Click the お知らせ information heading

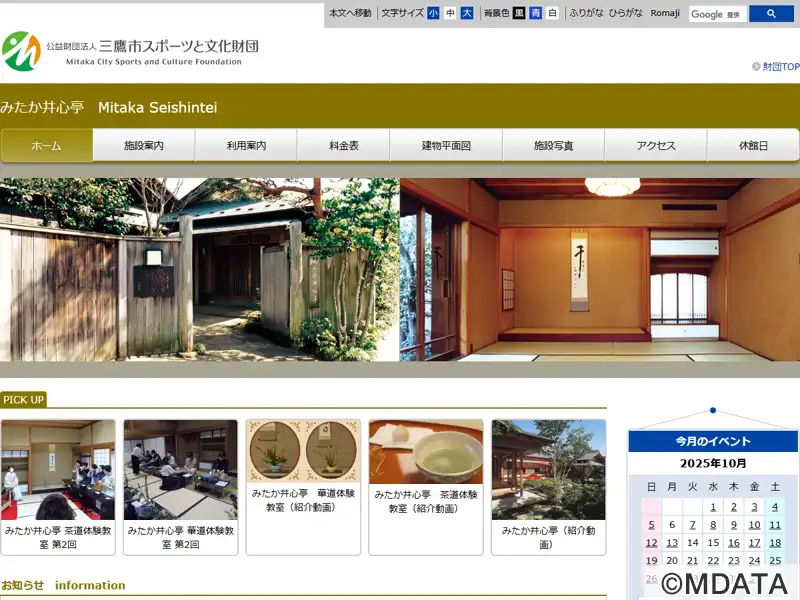tap(63, 585)
